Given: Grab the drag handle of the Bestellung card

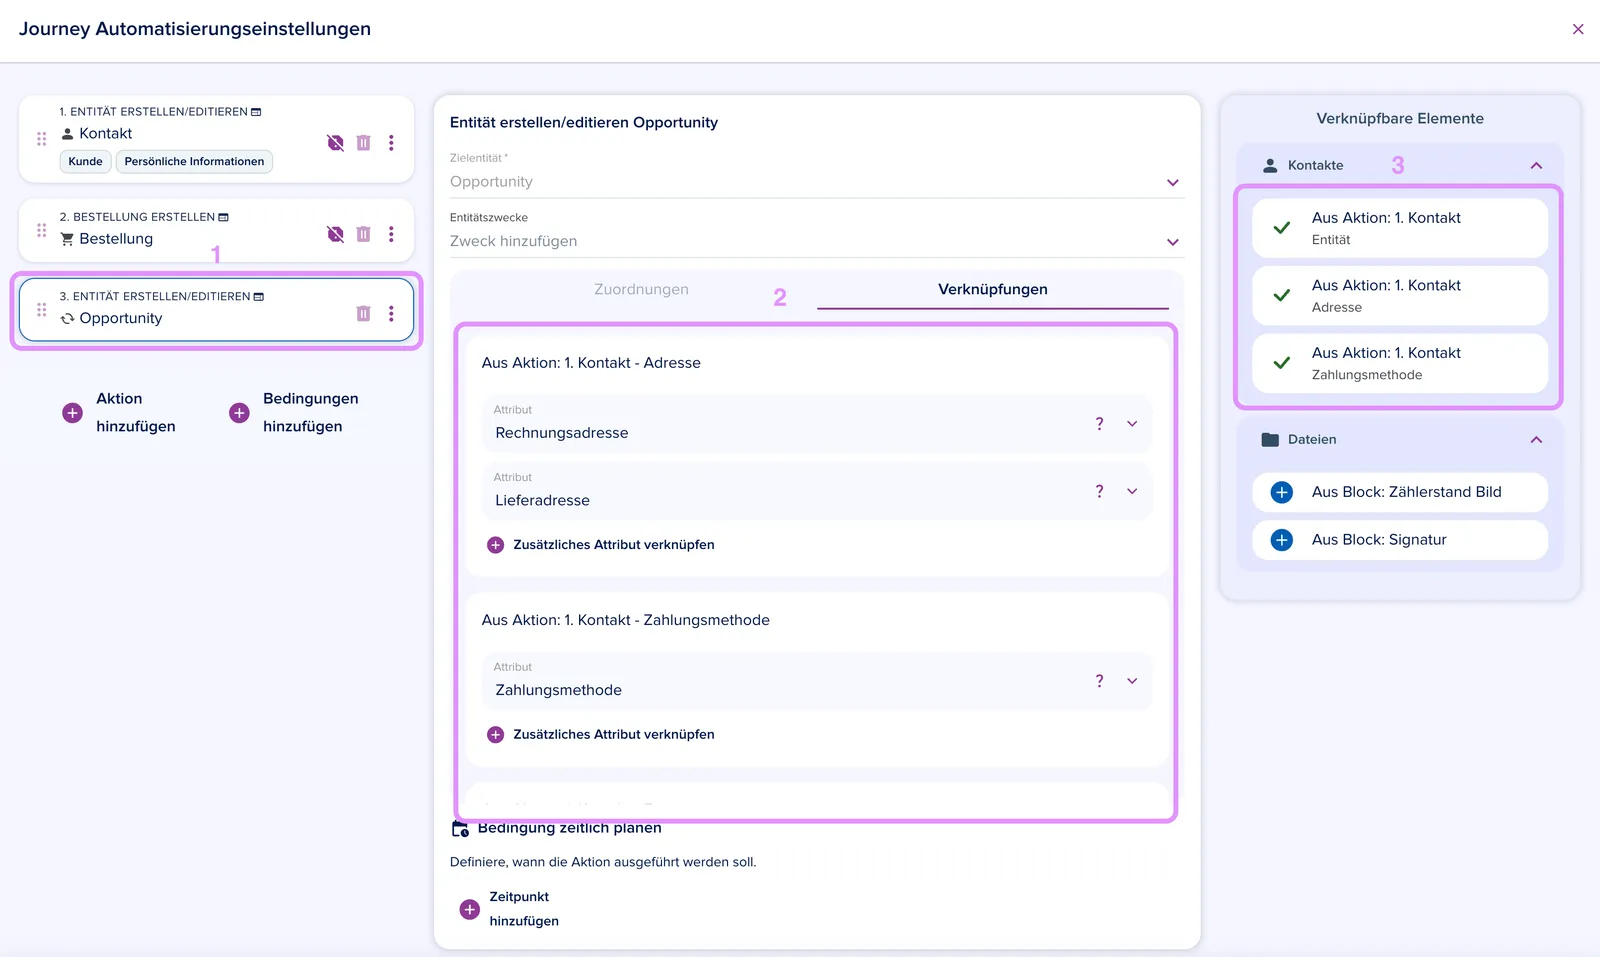Looking at the screenshot, I should click(x=42, y=230).
